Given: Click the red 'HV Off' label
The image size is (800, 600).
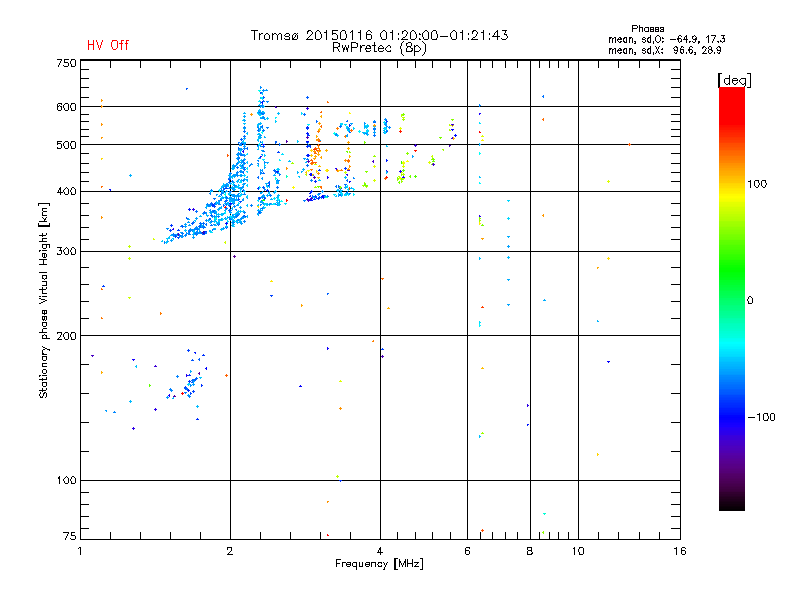Looking at the screenshot, I should click(108, 45).
